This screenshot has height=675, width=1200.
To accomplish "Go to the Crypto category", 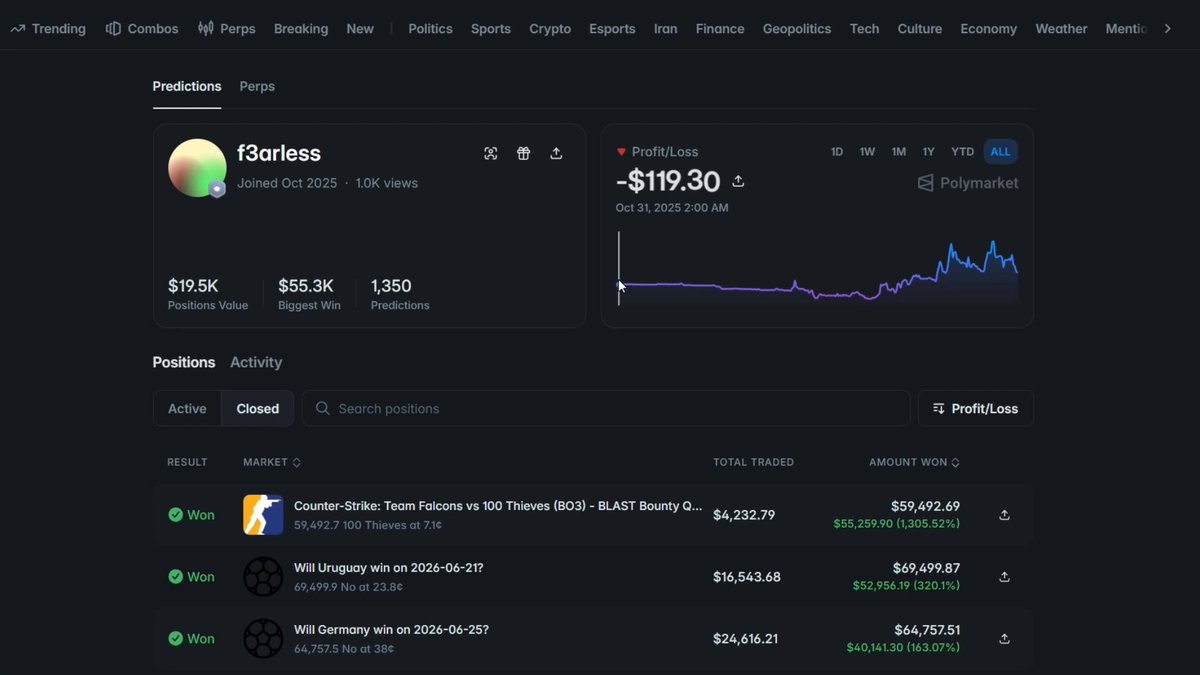I will (550, 29).
